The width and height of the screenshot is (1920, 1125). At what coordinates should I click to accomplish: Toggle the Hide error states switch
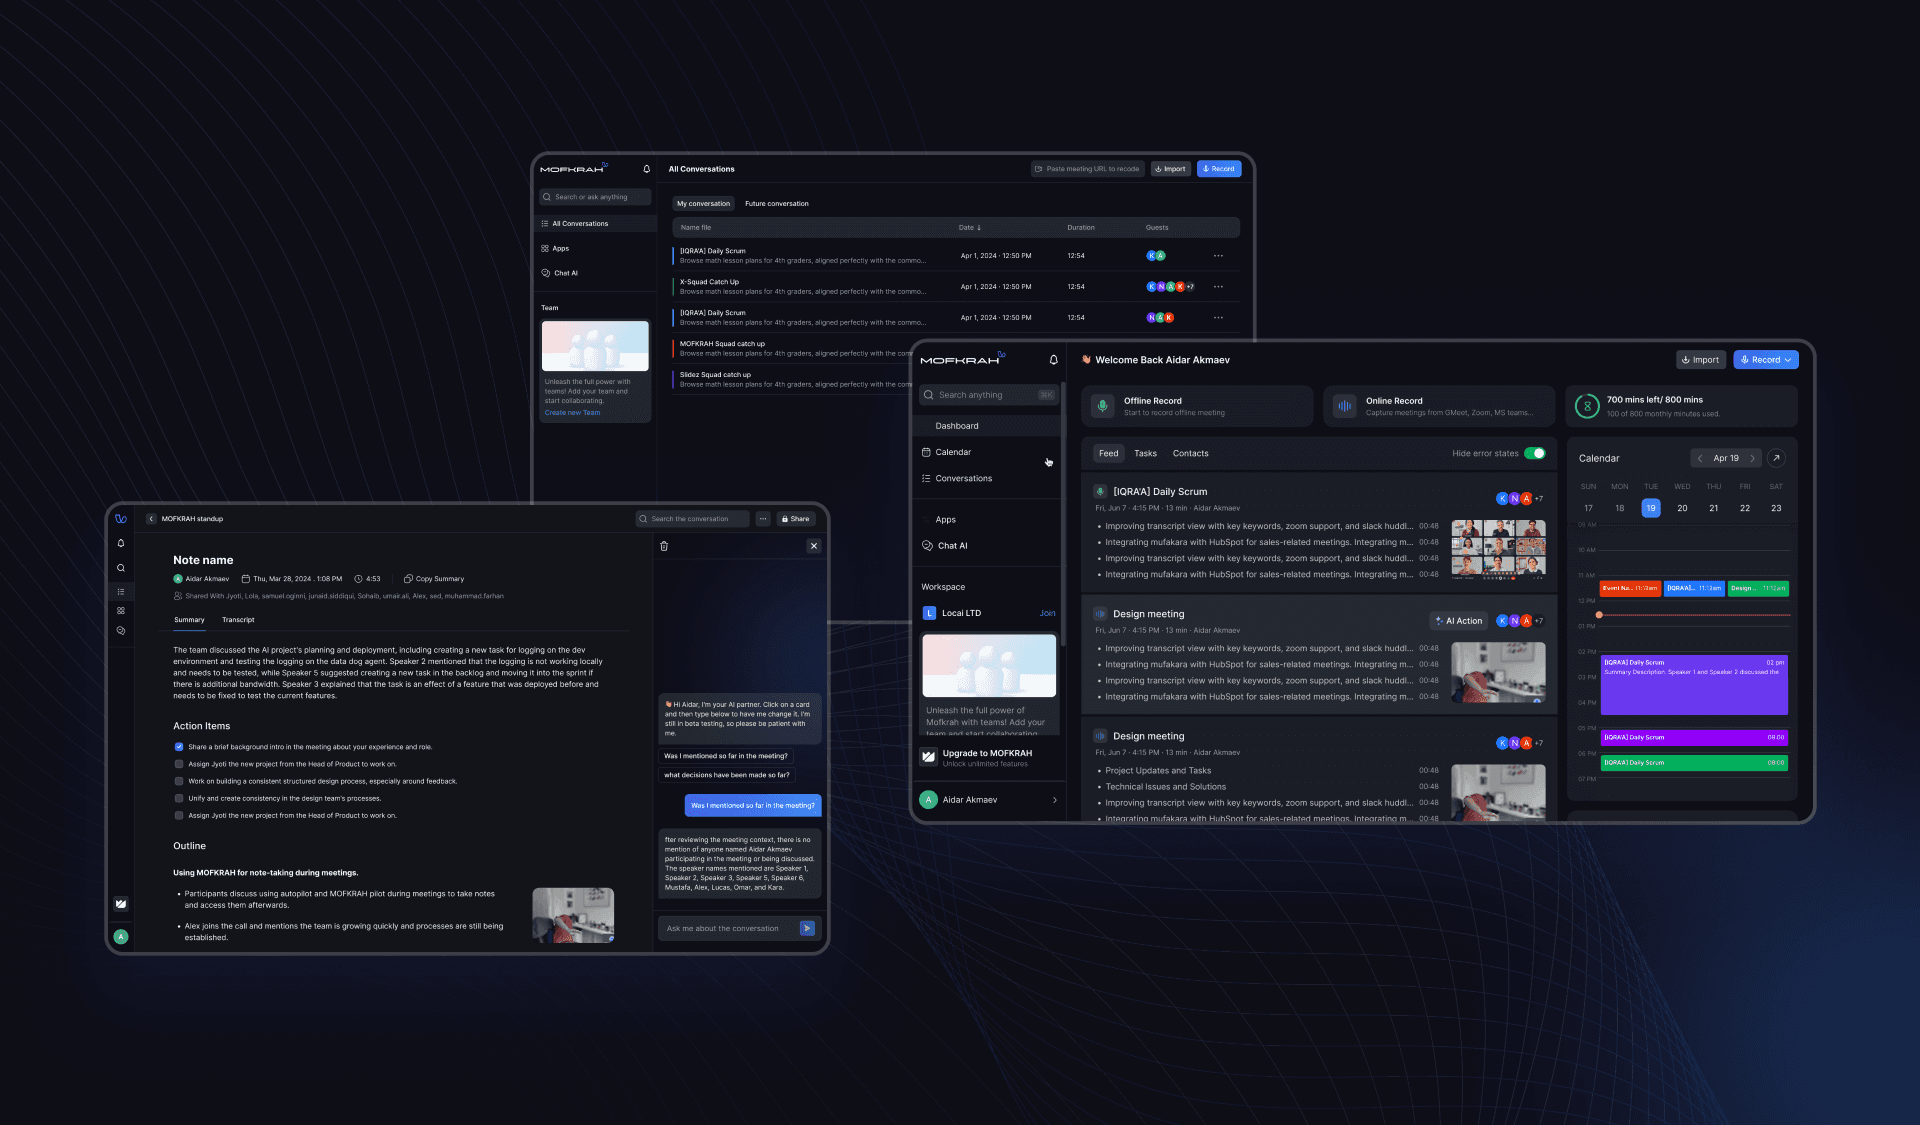click(x=1535, y=453)
